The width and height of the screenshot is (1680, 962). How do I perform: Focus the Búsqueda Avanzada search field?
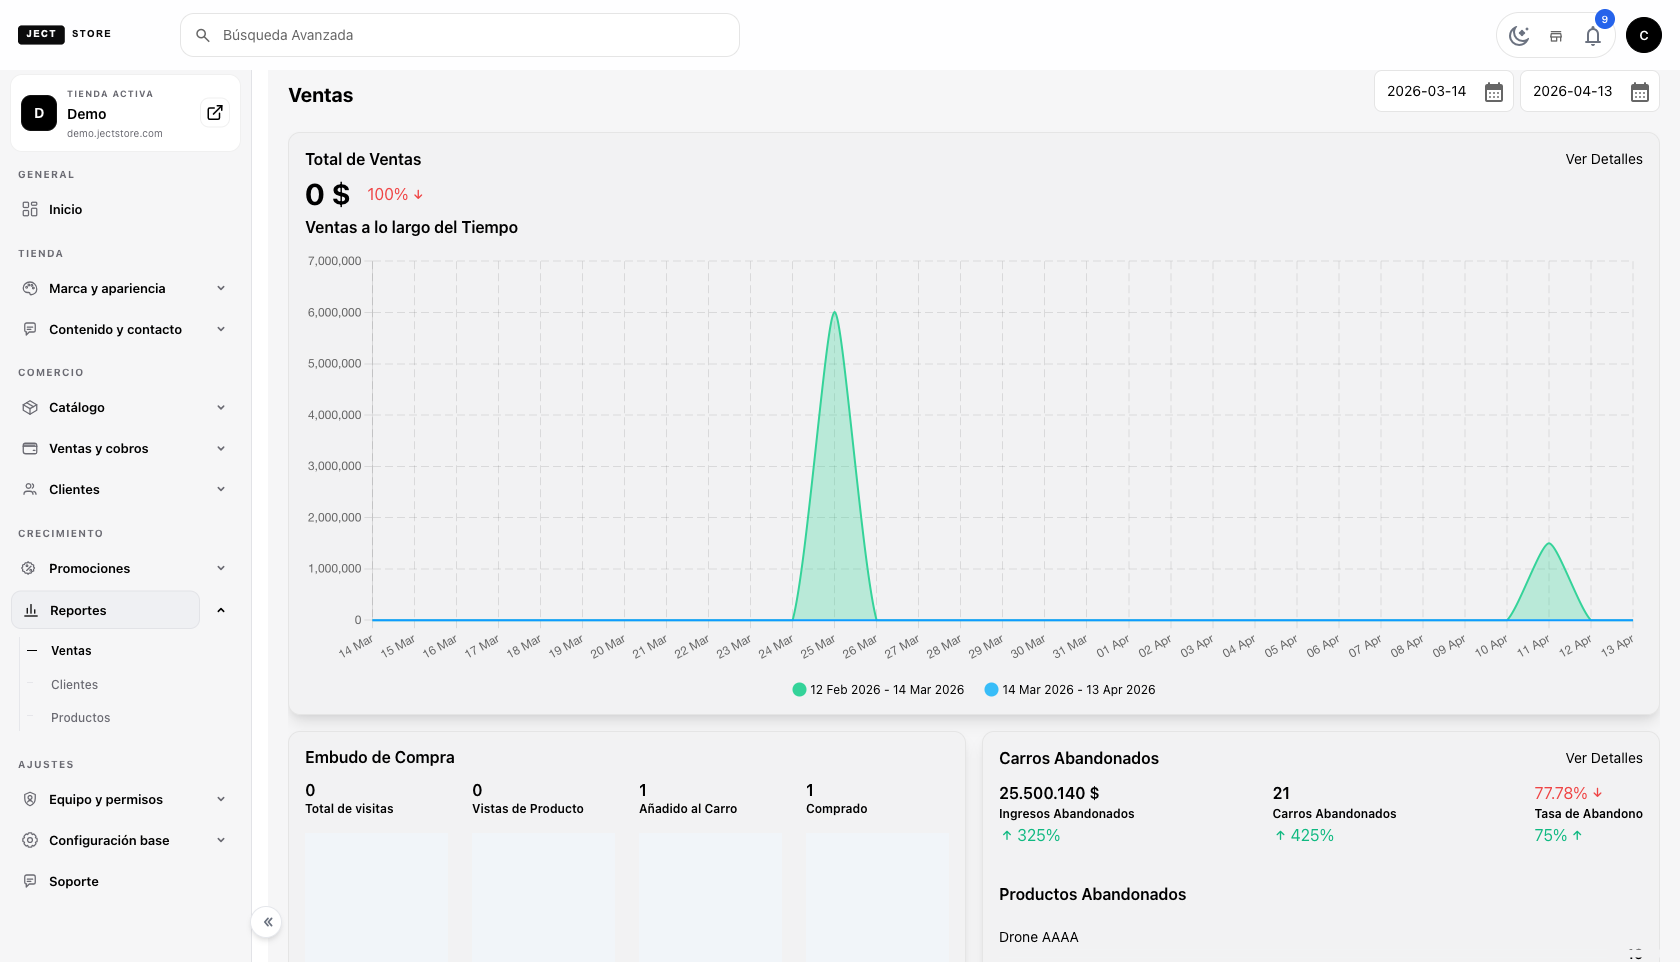point(460,35)
